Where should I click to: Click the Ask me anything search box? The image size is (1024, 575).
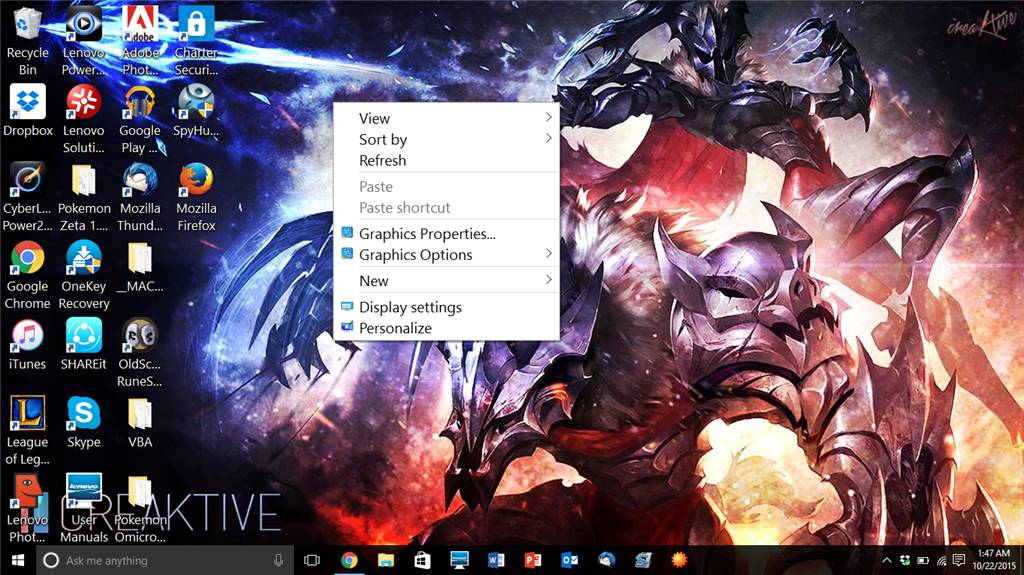(165, 560)
